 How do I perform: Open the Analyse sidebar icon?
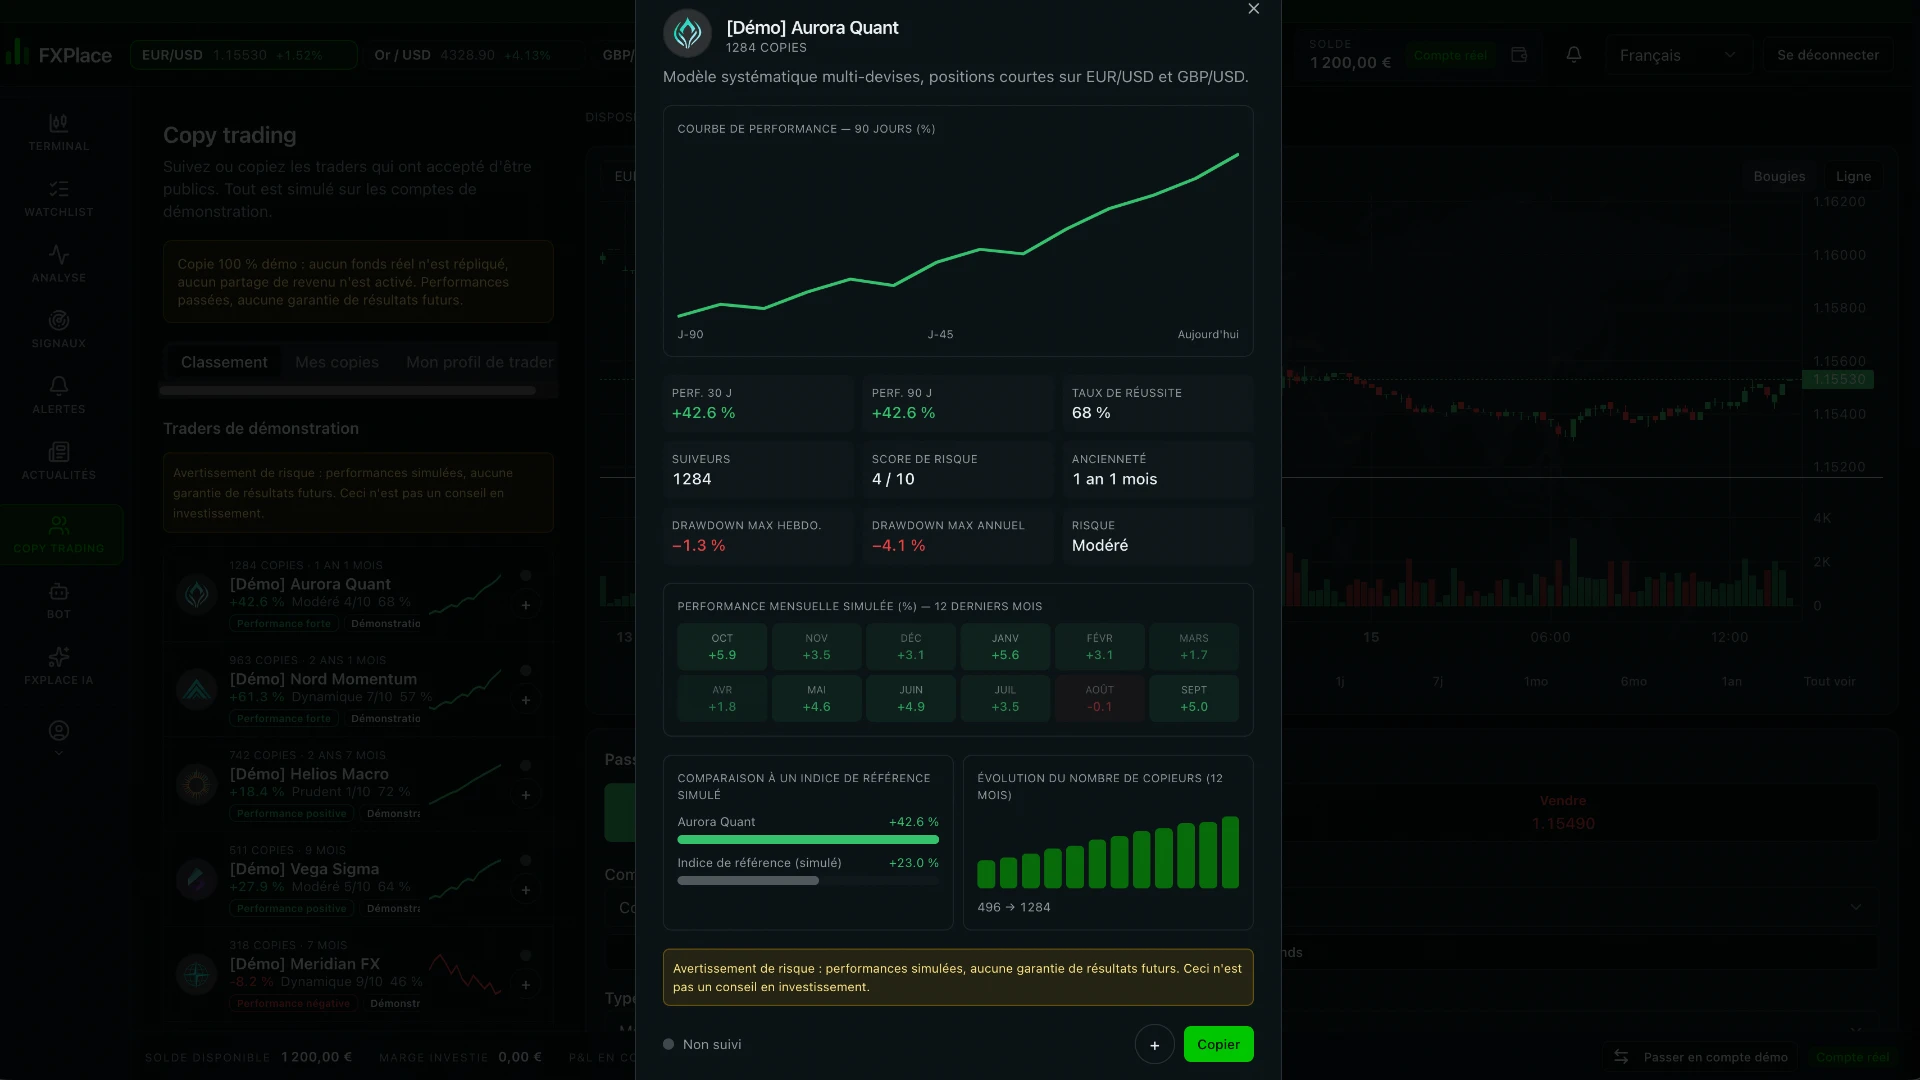(x=59, y=264)
